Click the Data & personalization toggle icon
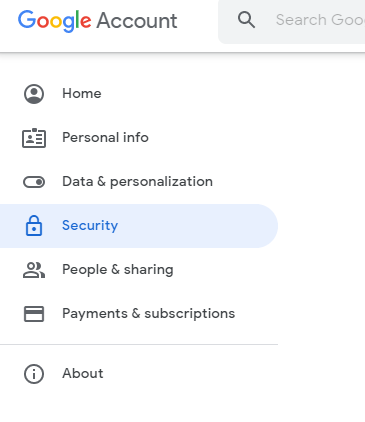The width and height of the screenshot is (365, 422). (34, 182)
